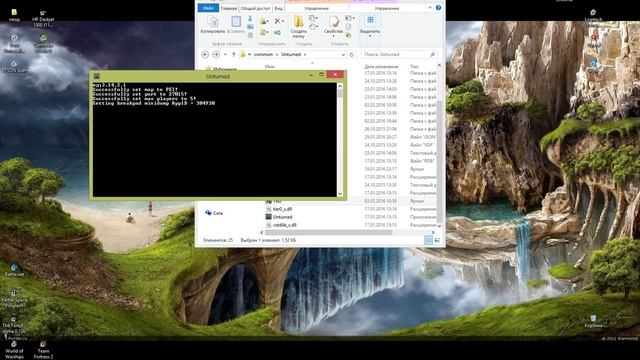Click the Копировать (Copy) ribbon icon
Image resolution: width=640 pixels, height=360 pixels.
click(212, 24)
